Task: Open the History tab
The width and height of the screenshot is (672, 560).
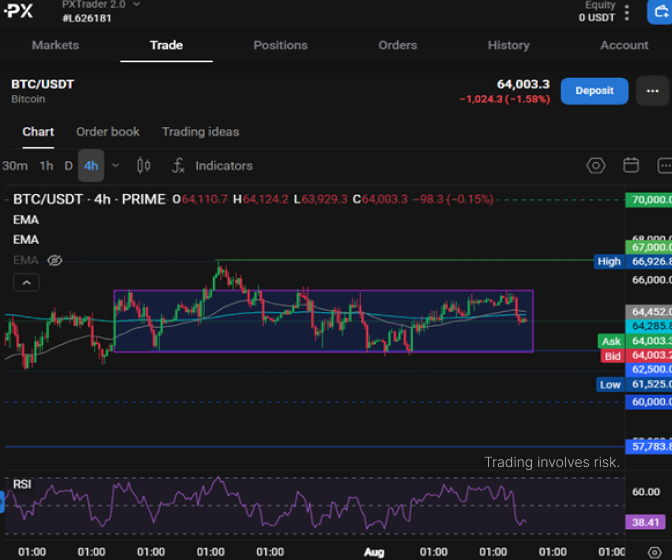Action: pos(508,45)
